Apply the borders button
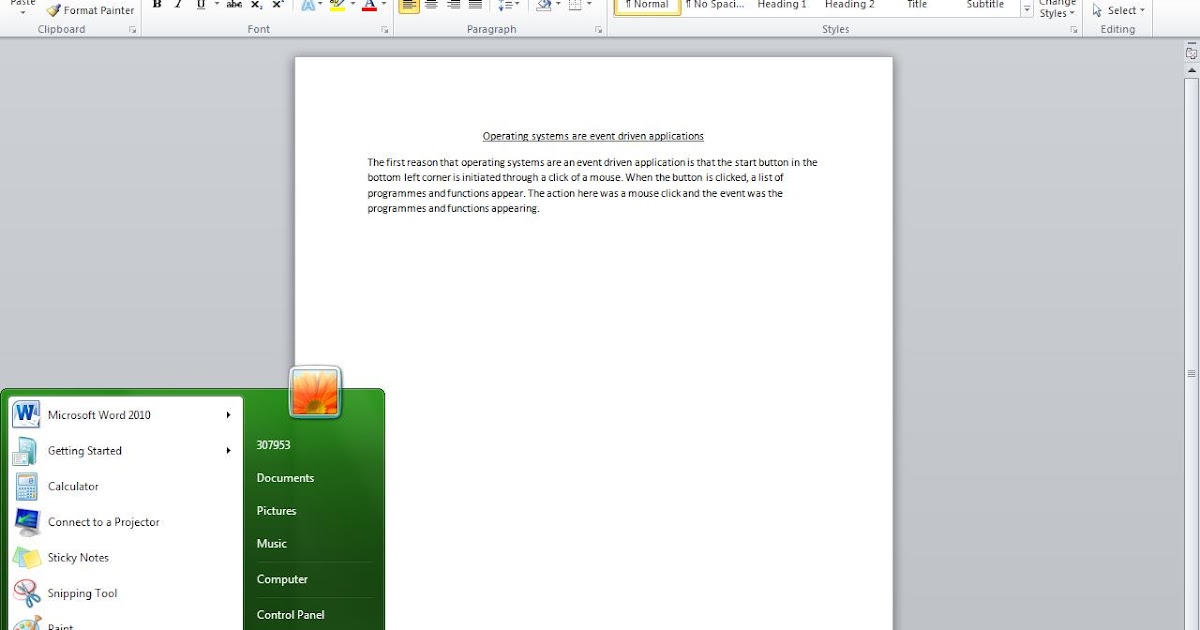Viewport: 1200px width, 630px height. pos(575,5)
